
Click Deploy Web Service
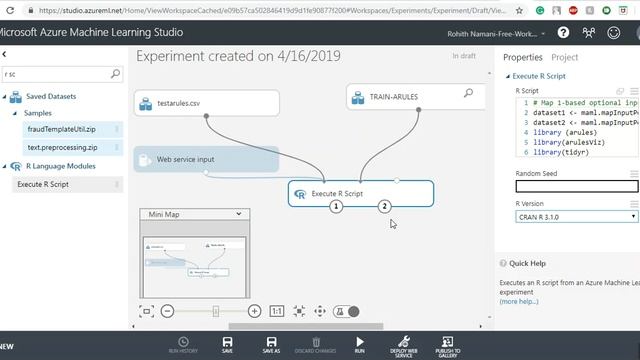tap(404, 347)
